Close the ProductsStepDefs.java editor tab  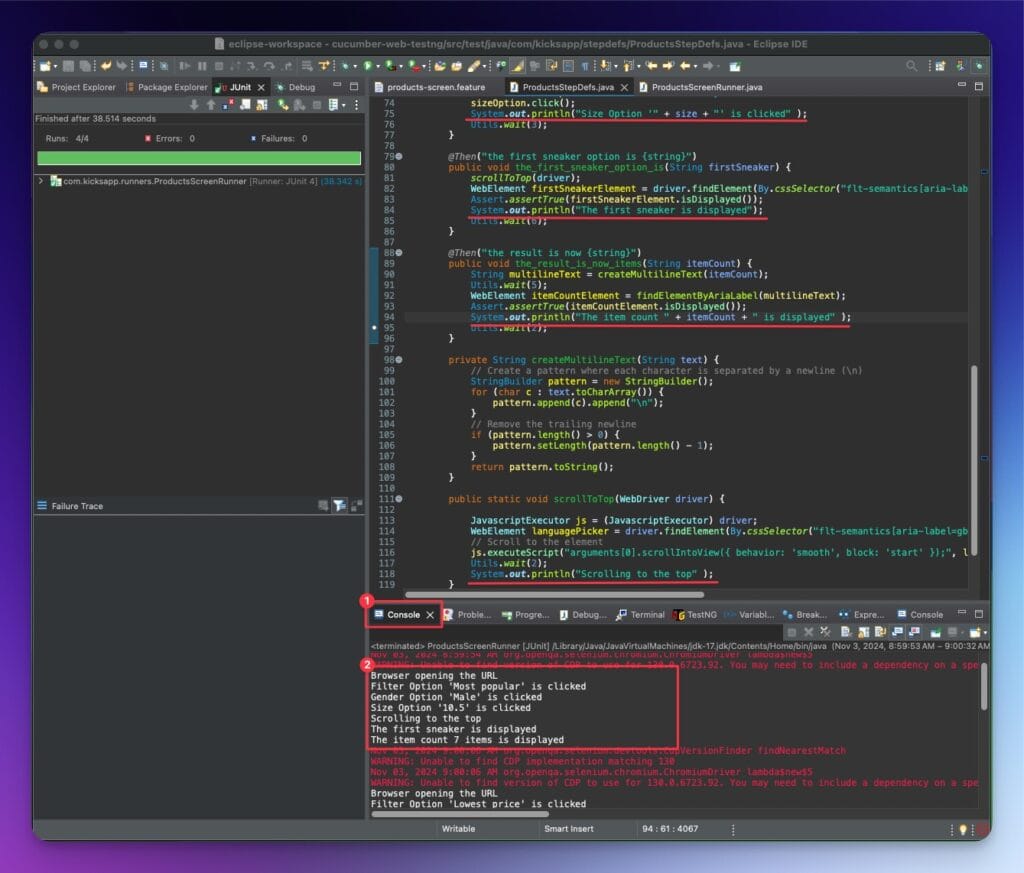point(624,87)
